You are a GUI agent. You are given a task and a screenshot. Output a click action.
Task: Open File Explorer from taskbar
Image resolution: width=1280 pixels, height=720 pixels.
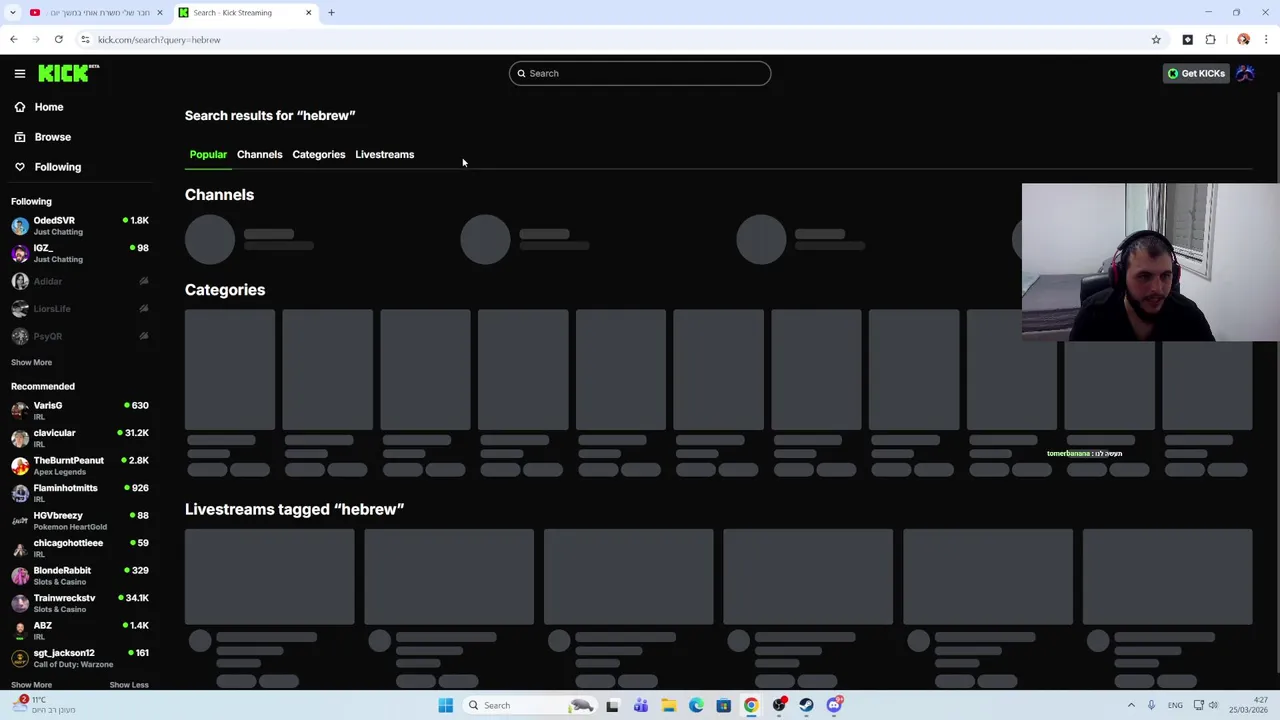(668, 705)
